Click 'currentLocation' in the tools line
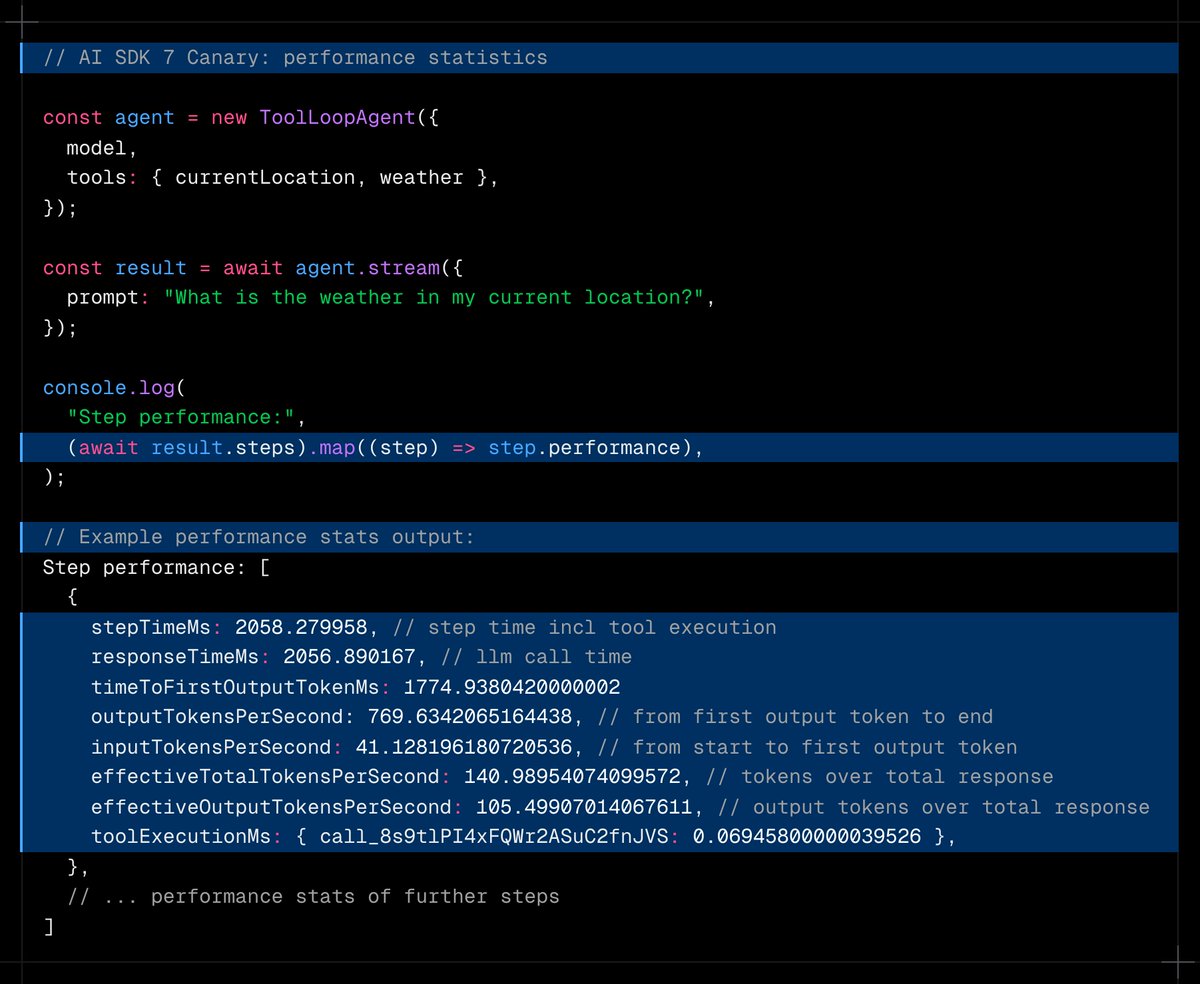The height and width of the screenshot is (984, 1200). tap(265, 177)
